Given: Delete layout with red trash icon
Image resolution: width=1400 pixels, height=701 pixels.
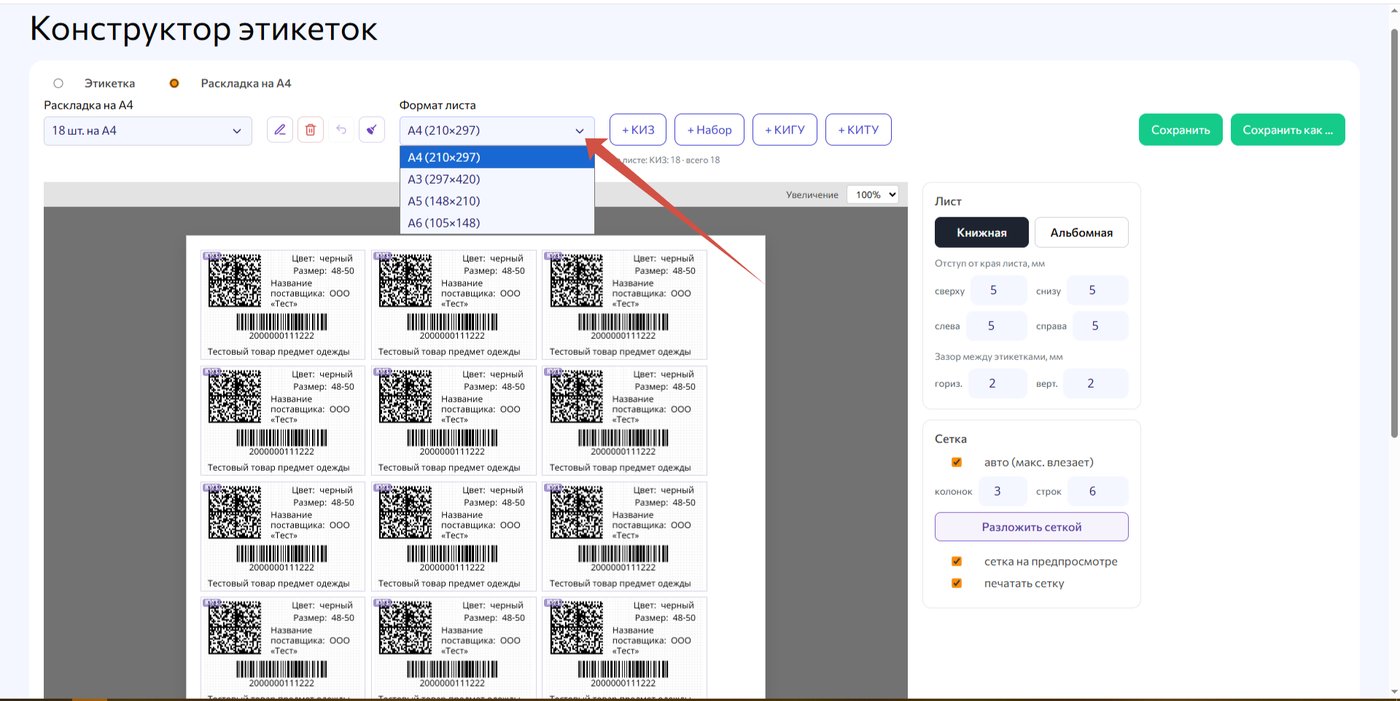Looking at the screenshot, I should (x=310, y=130).
